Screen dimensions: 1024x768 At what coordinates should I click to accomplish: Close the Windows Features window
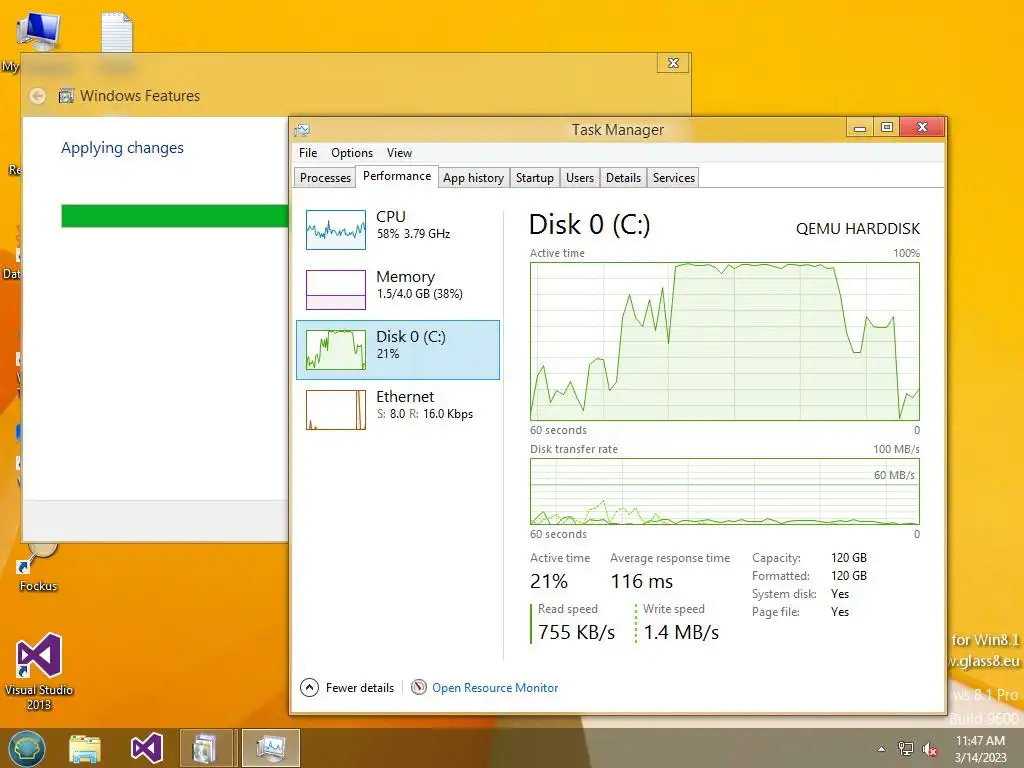click(673, 63)
